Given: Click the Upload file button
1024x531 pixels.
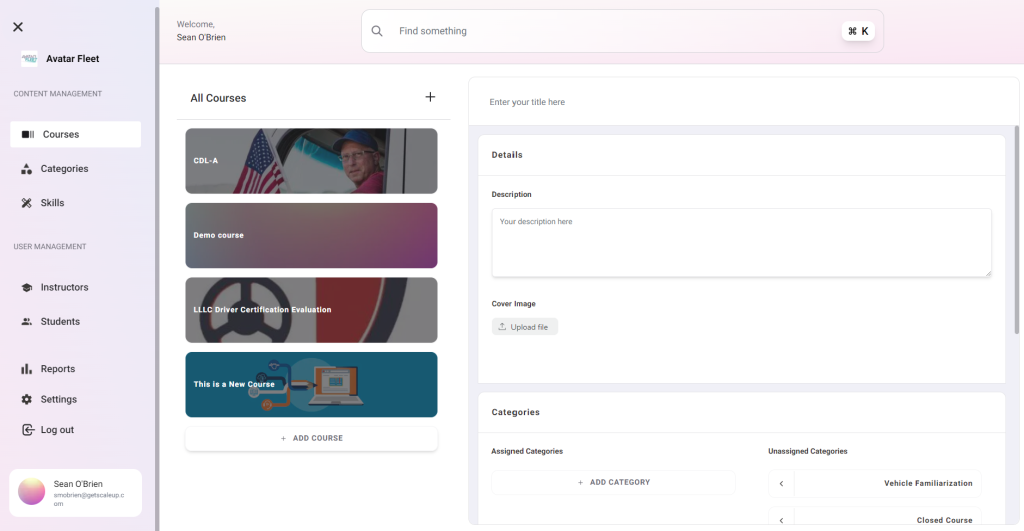Looking at the screenshot, I should (x=524, y=327).
